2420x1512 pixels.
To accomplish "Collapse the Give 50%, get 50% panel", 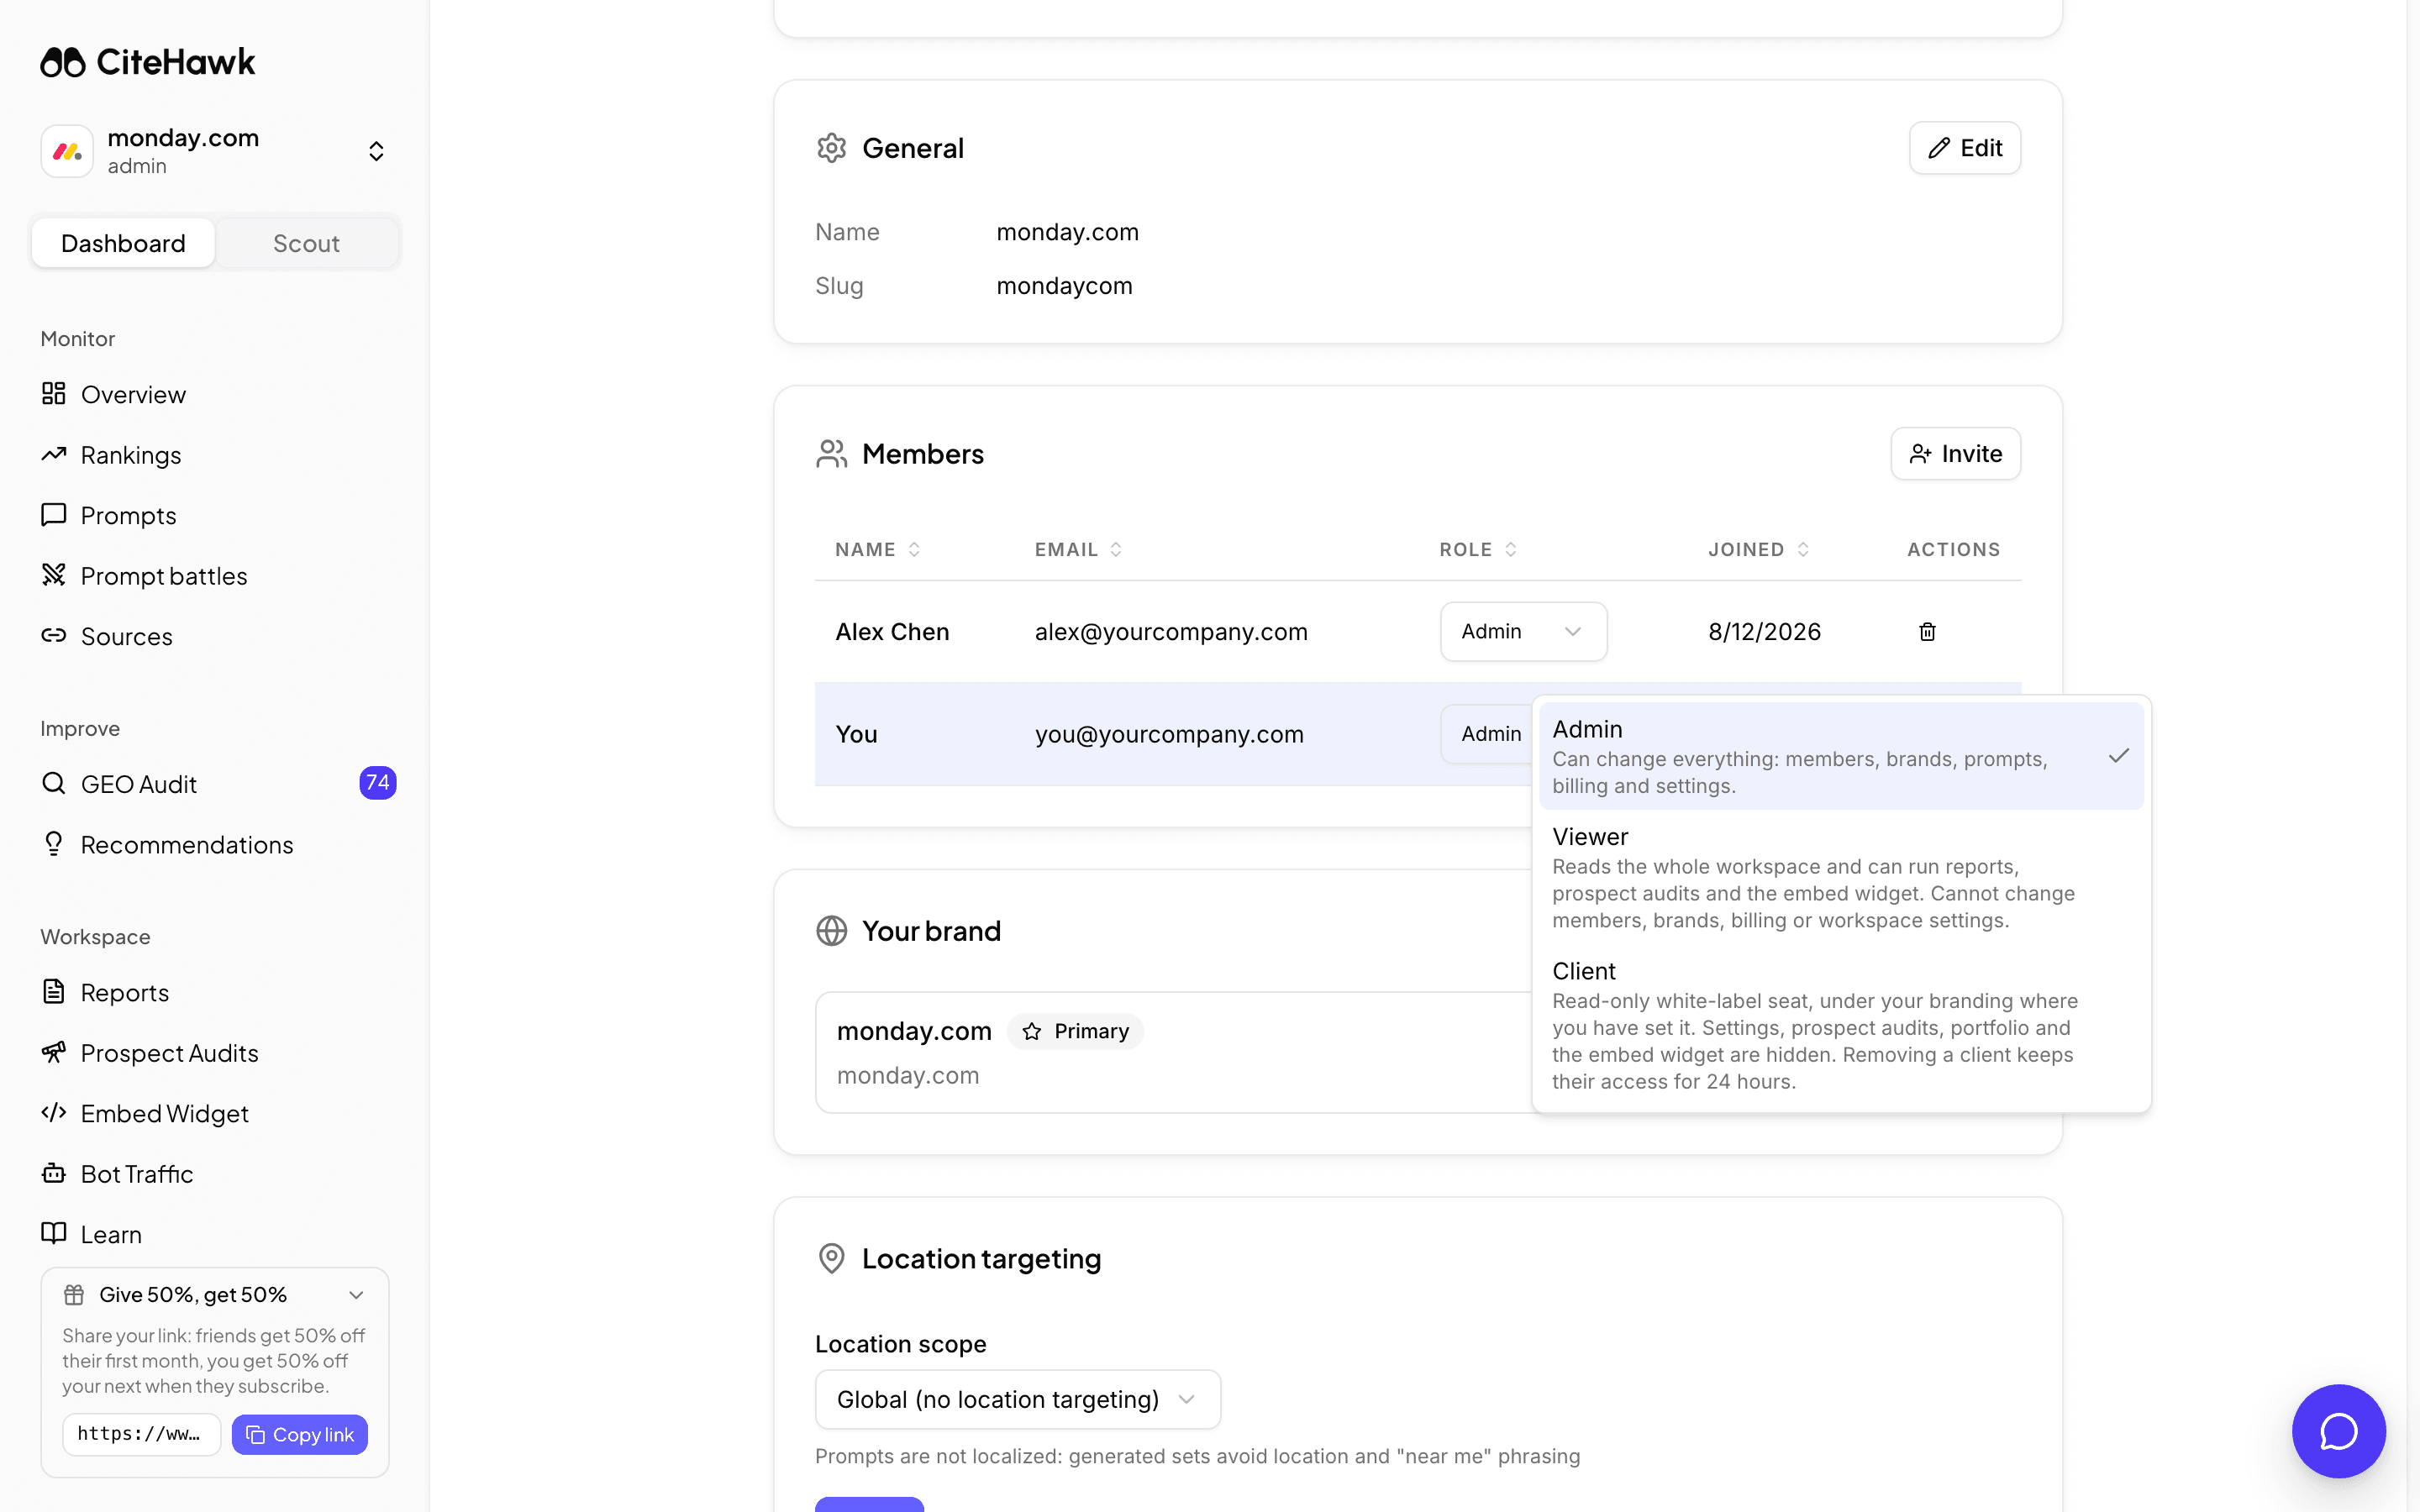I will point(356,1295).
